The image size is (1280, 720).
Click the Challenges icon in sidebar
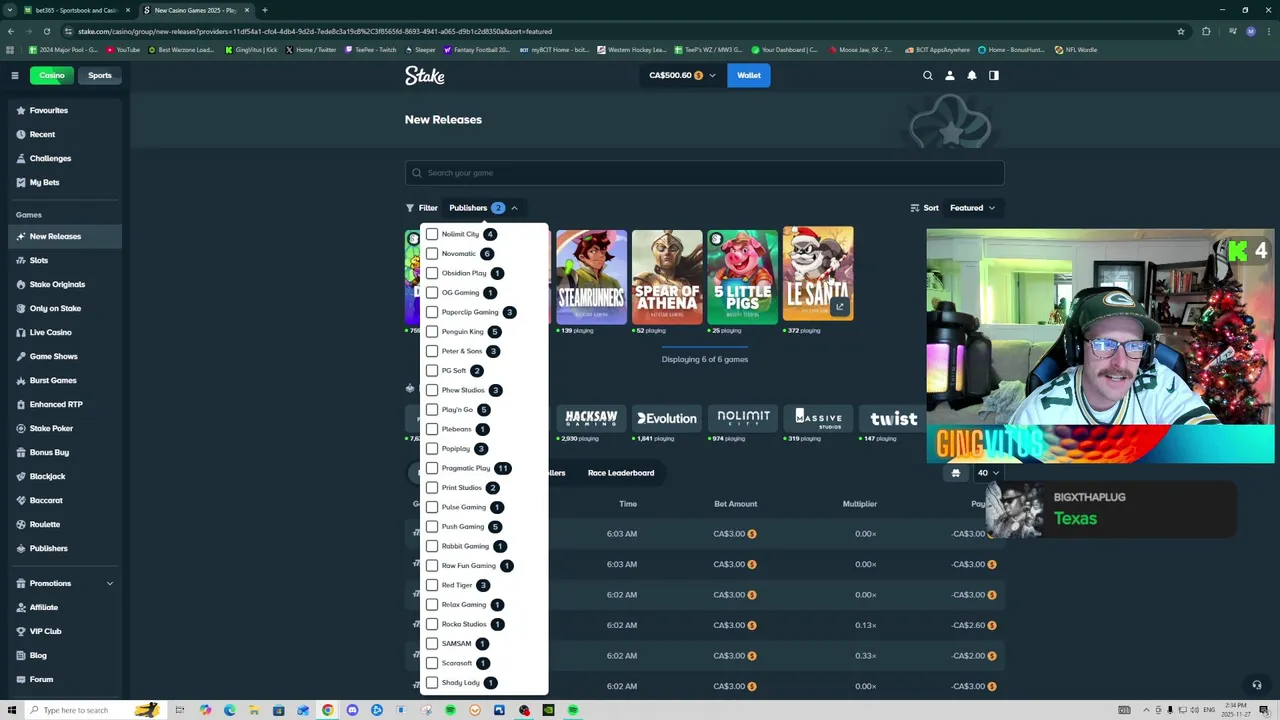tap(21, 158)
